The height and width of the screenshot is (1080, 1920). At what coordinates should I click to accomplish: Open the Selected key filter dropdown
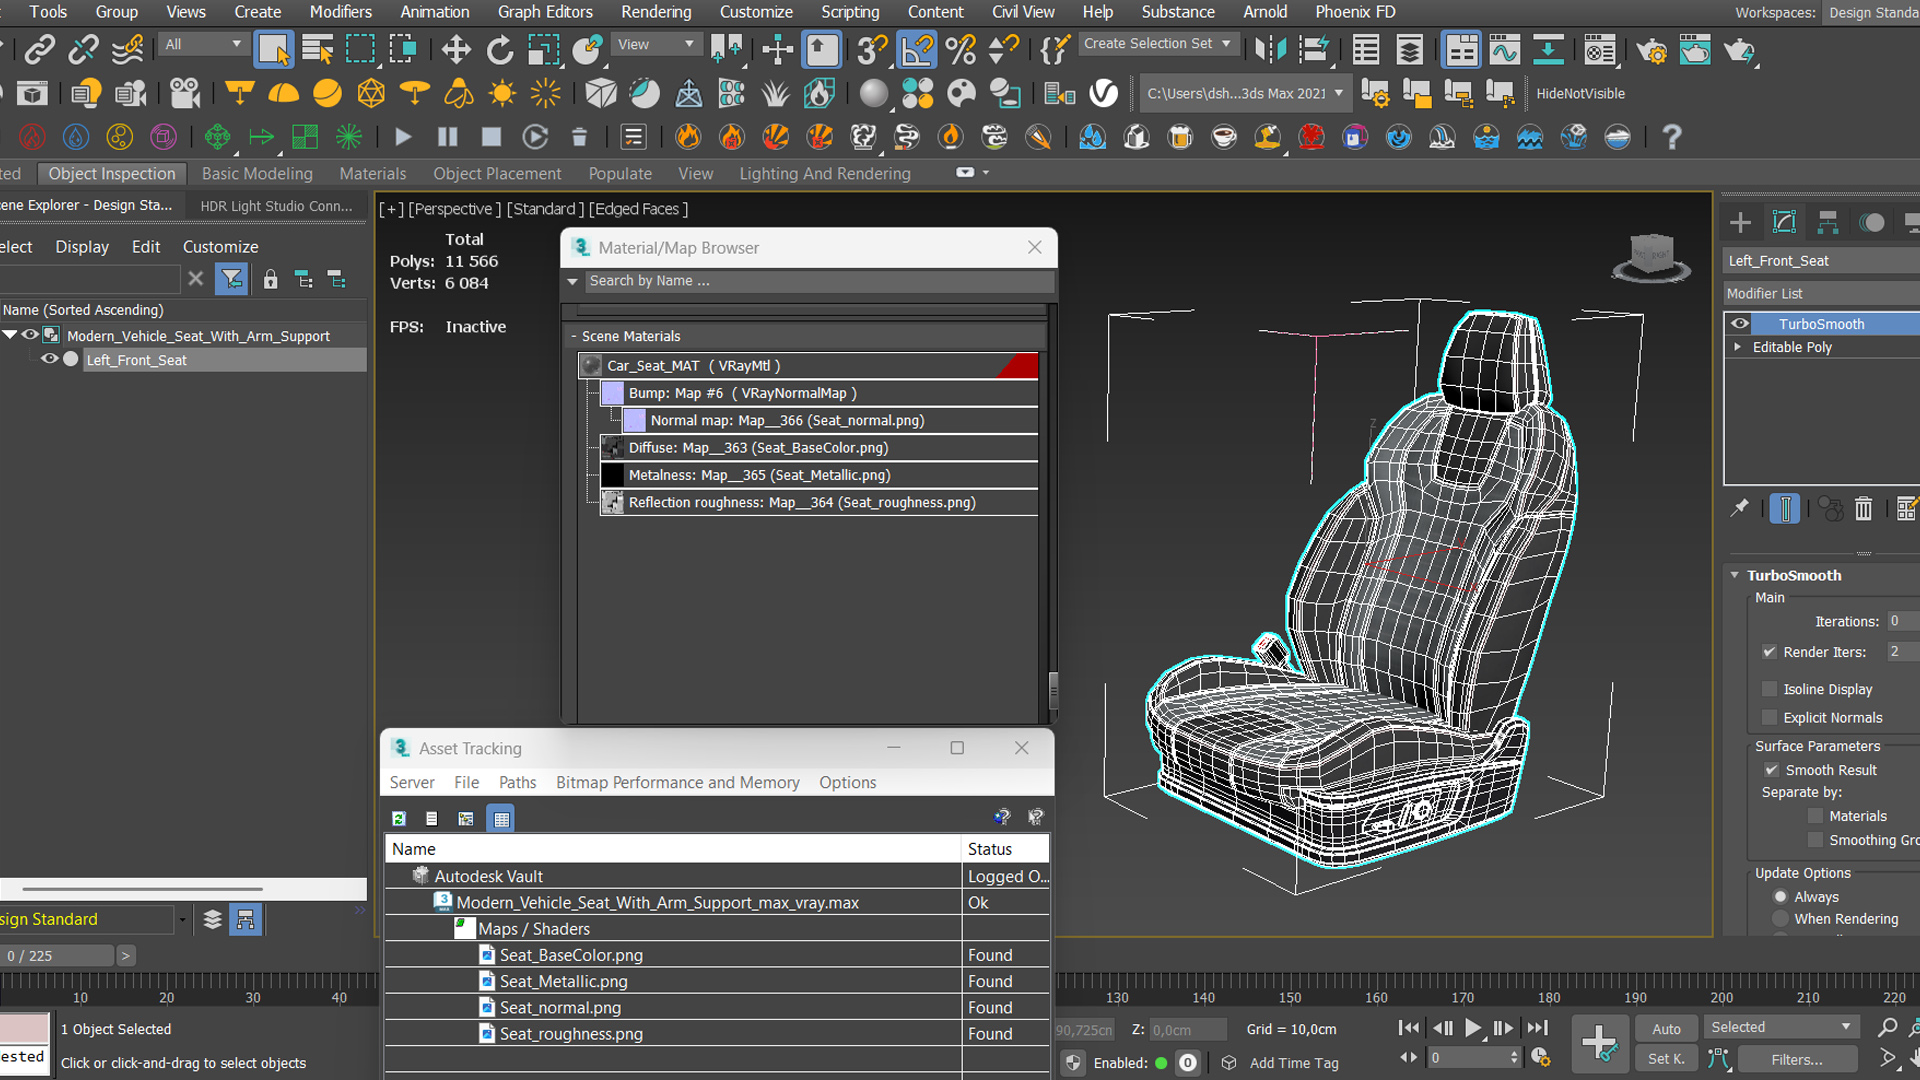pos(1782,1027)
